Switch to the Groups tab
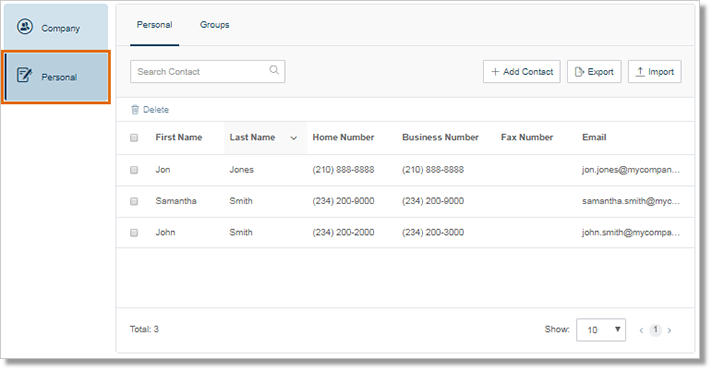 click(x=214, y=25)
